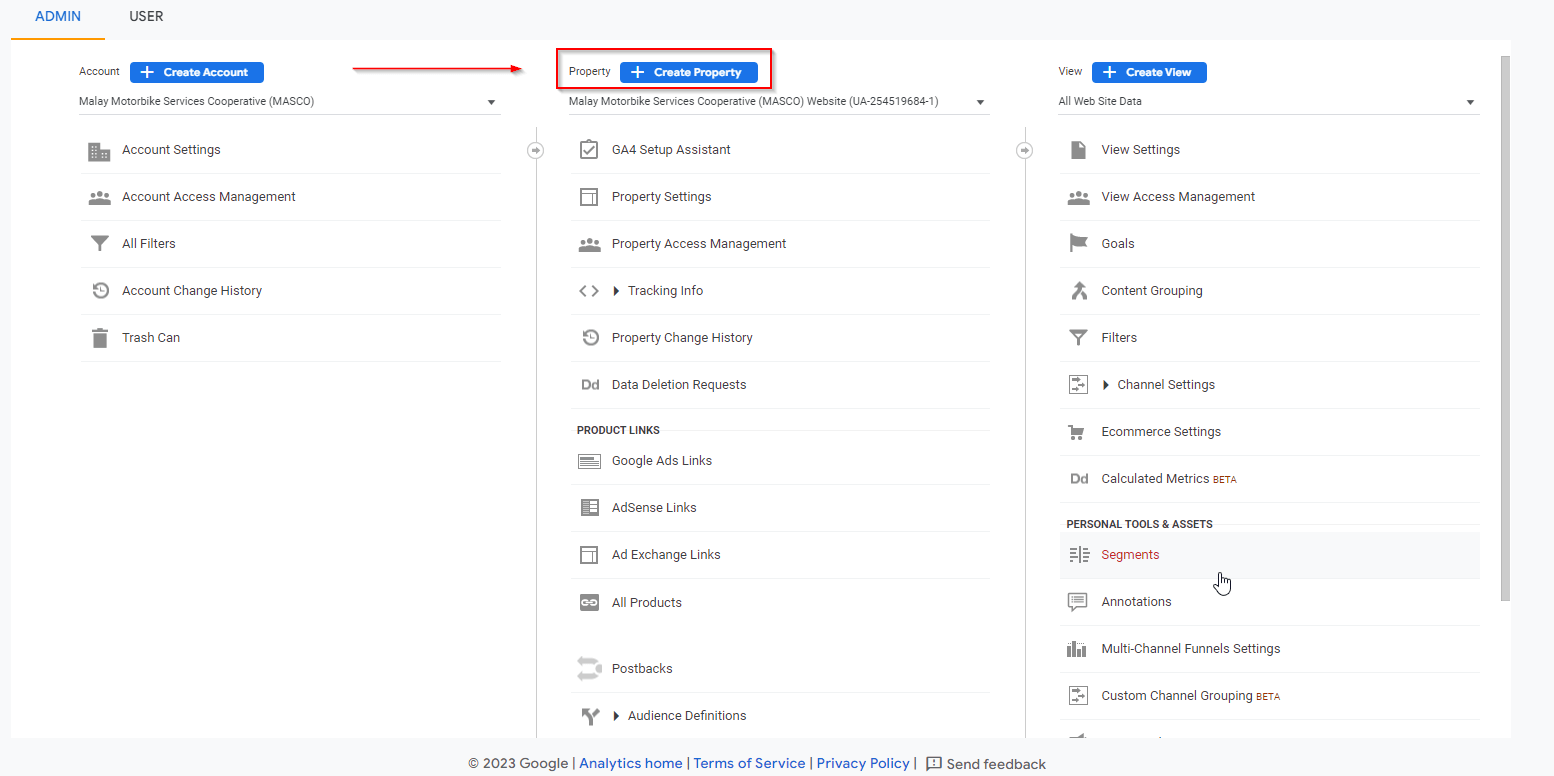
Task: Click the Annotations speech bubble icon
Action: tap(1078, 602)
